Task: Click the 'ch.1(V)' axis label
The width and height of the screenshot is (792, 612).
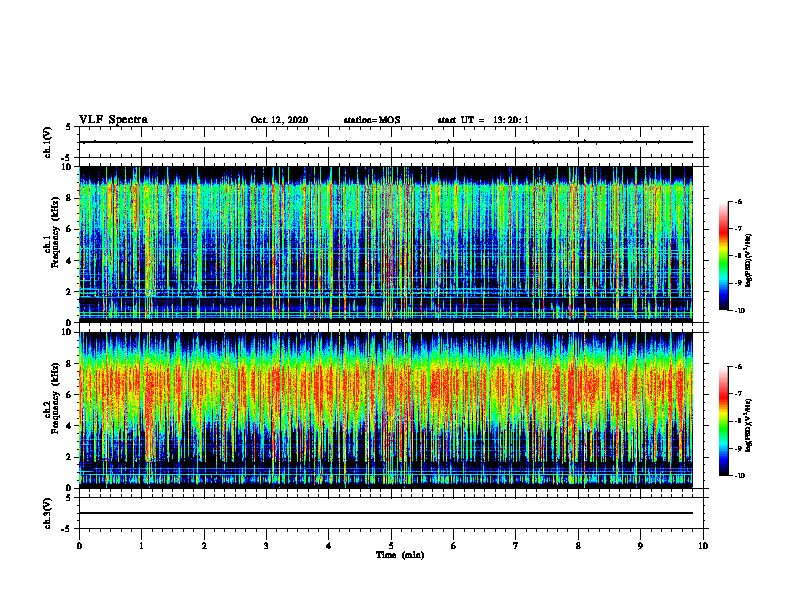Action: click(48, 142)
